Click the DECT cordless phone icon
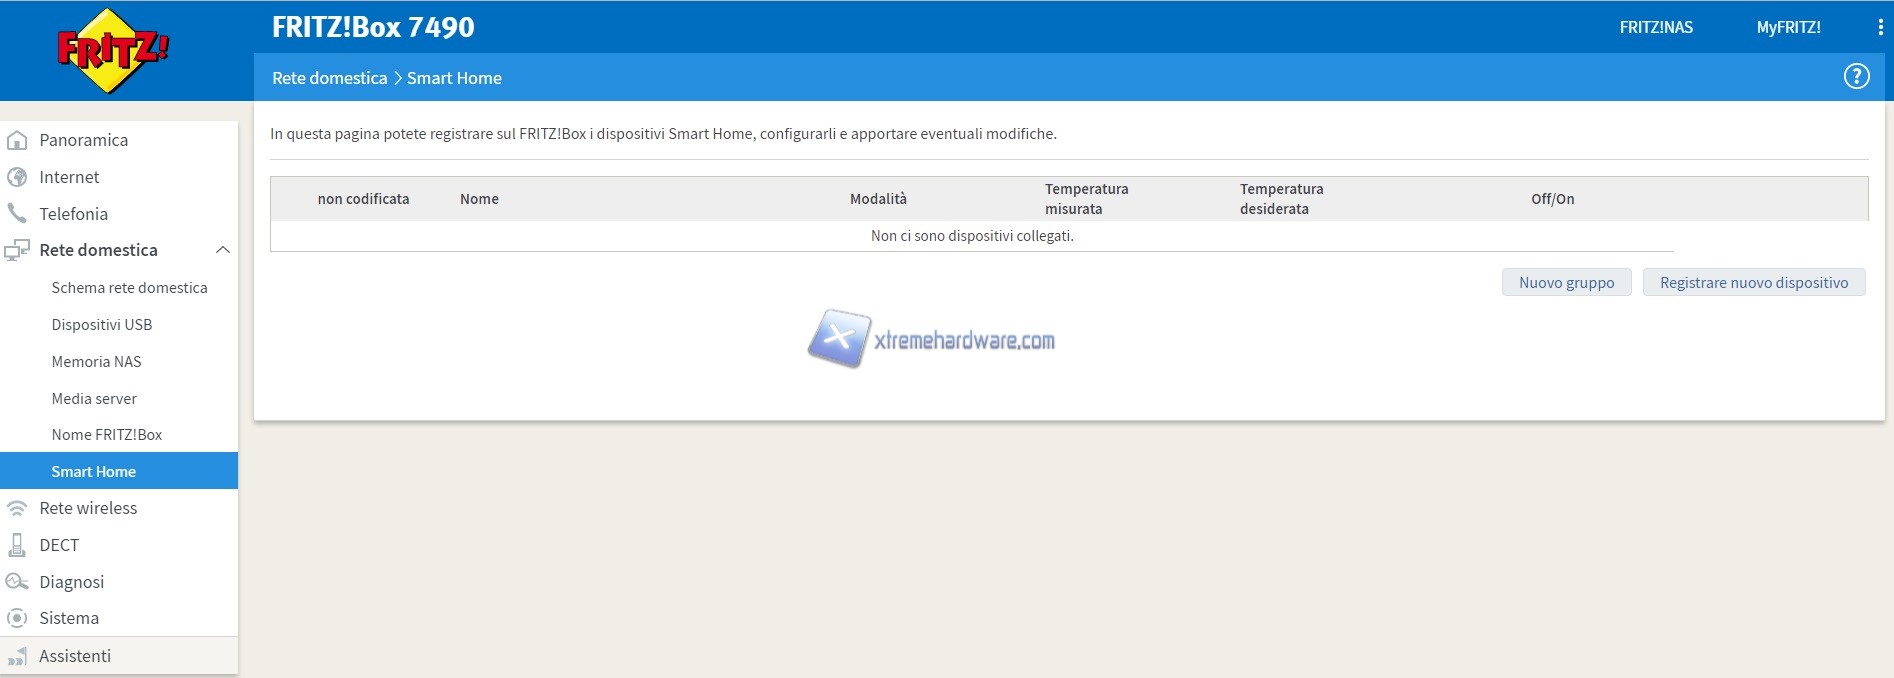 [17, 545]
